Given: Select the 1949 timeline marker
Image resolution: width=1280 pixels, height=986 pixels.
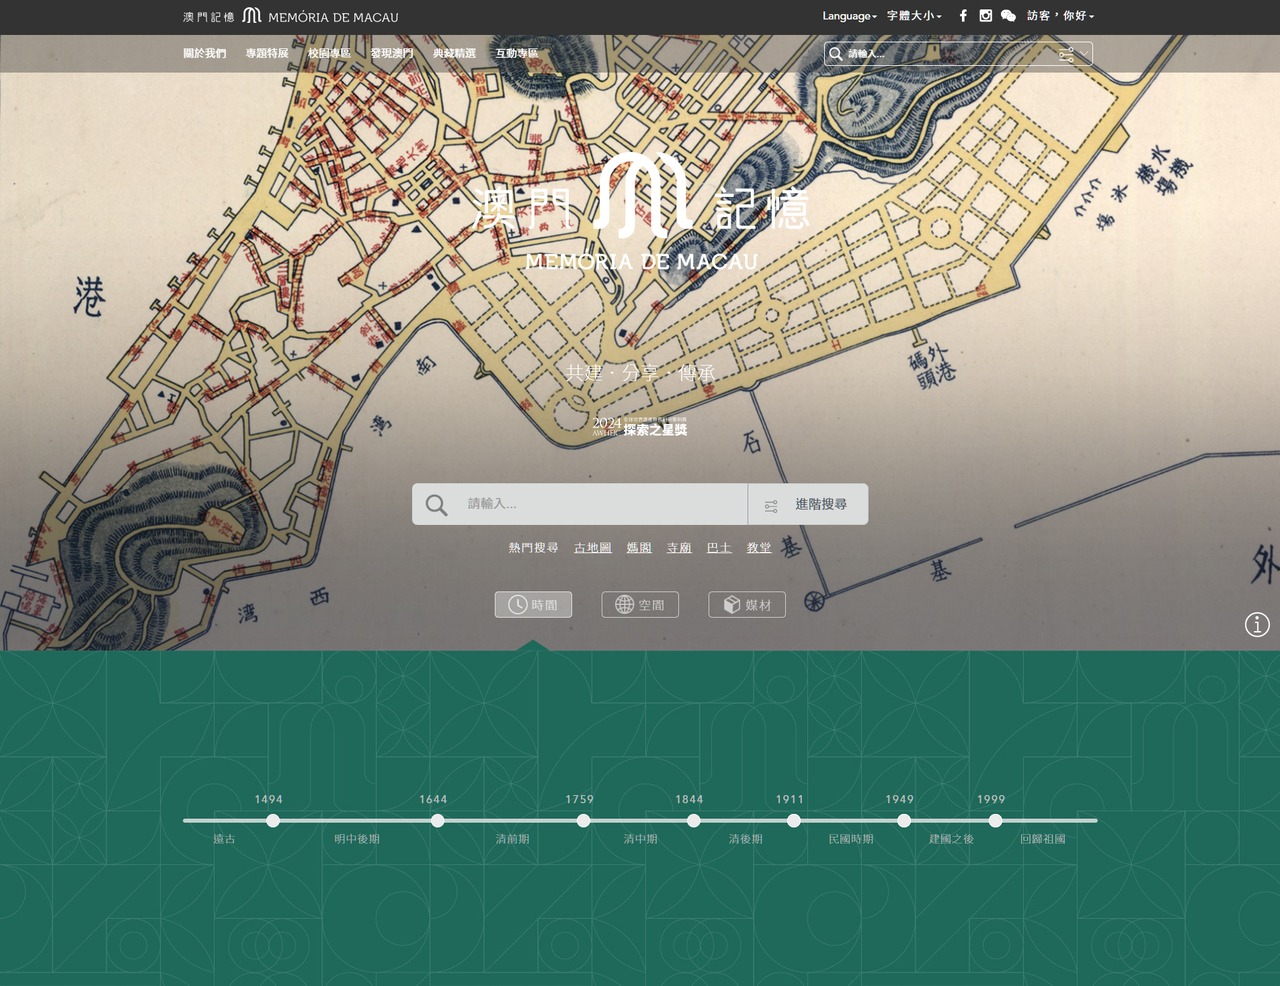Looking at the screenshot, I should click(x=903, y=821).
